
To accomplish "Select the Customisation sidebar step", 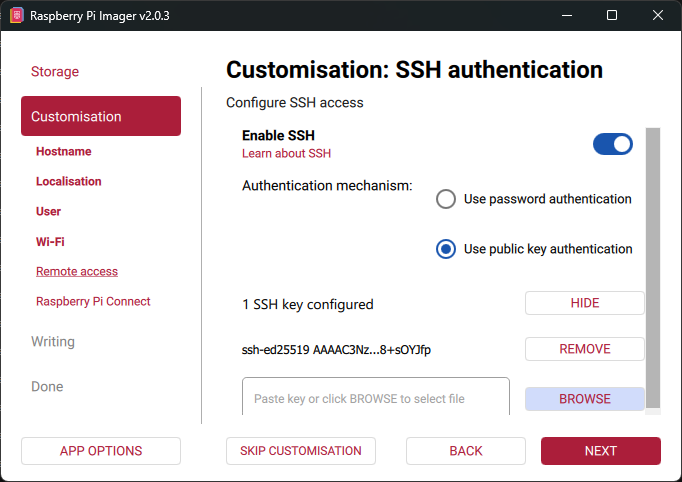I will 101,116.
